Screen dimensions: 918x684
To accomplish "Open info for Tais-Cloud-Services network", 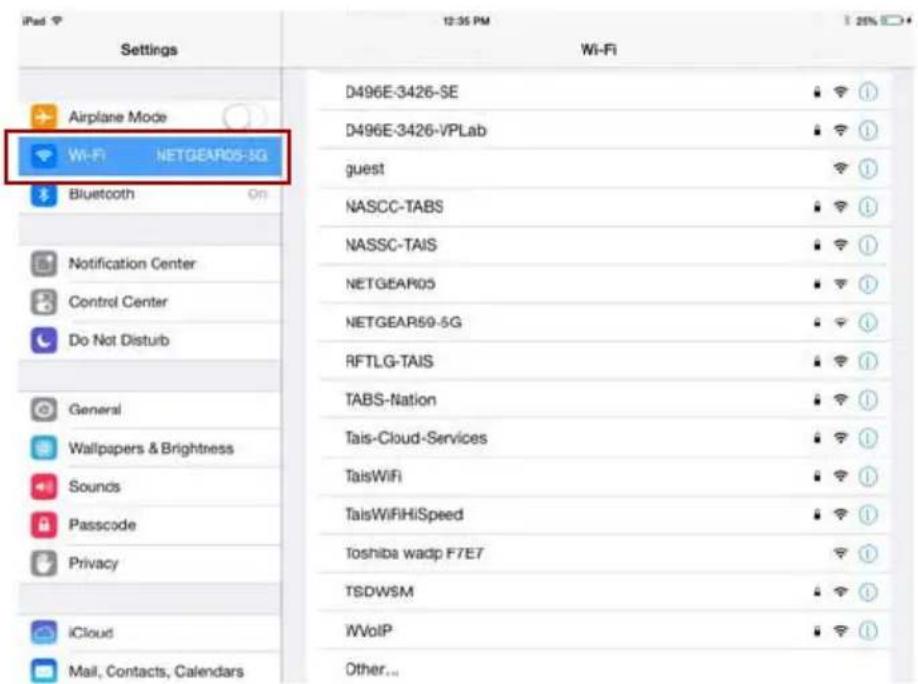I will tap(868, 438).
